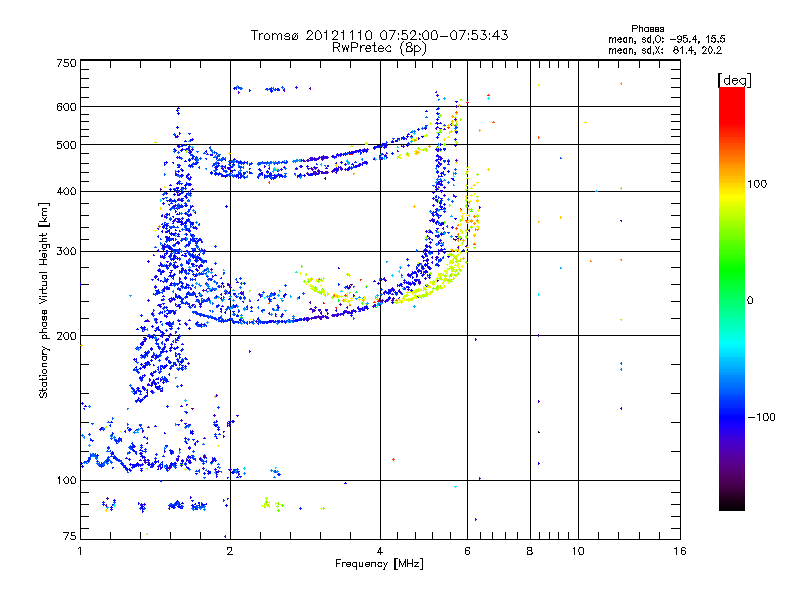
Task: Click the y-axis label '300'
Action: (x=66, y=252)
